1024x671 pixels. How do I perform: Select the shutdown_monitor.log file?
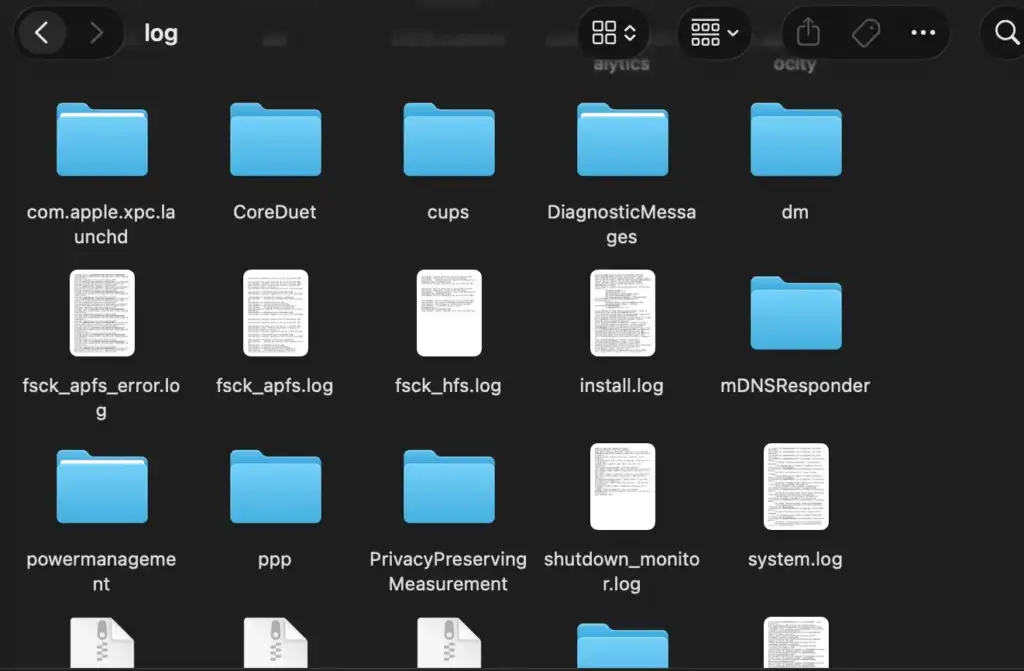pyautogui.click(x=622, y=487)
